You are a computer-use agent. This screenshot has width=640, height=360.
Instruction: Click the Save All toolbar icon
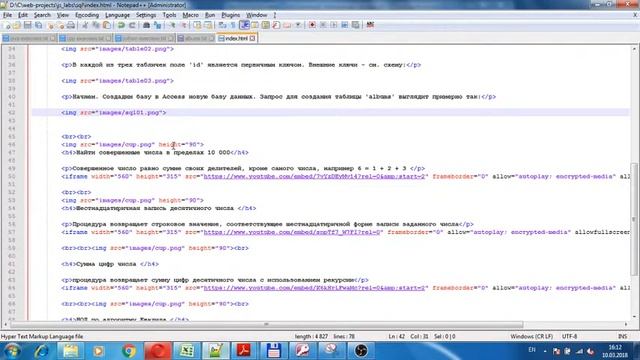(39, 25)
